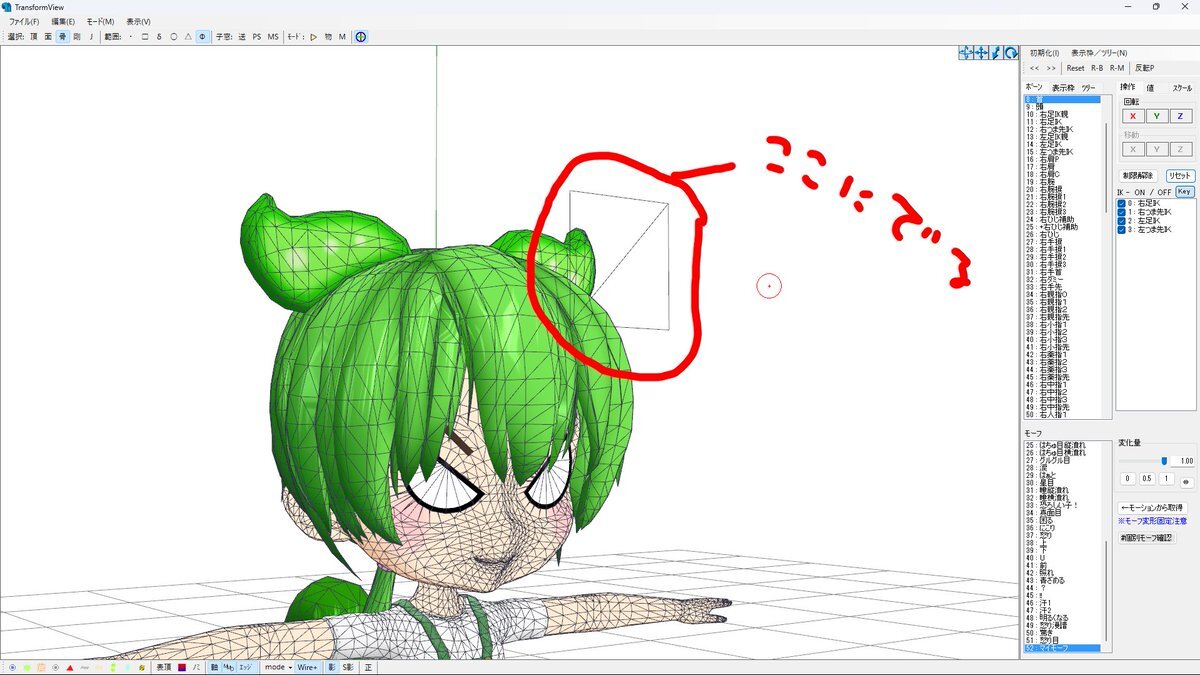Switch to the ツリー tab

[x=1089, y=88]
